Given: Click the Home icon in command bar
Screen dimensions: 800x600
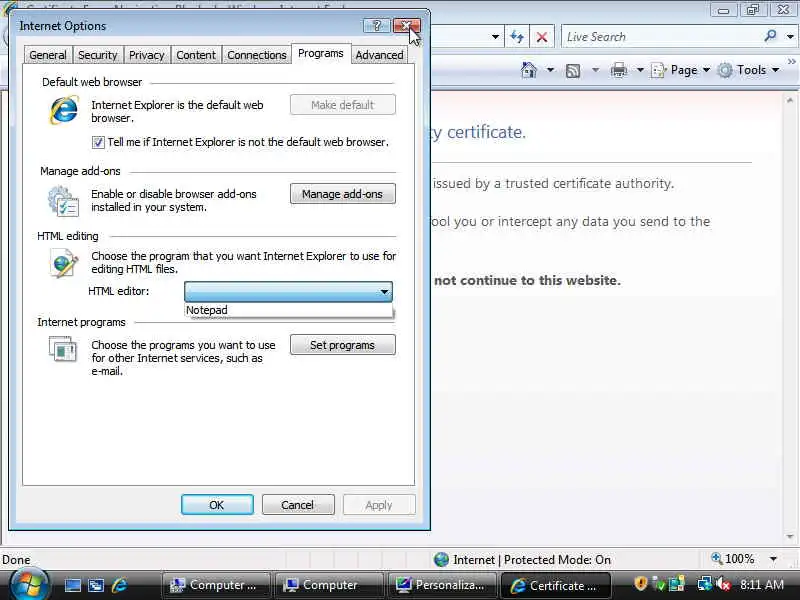Looking at the screenshot, I should point(529,70).
